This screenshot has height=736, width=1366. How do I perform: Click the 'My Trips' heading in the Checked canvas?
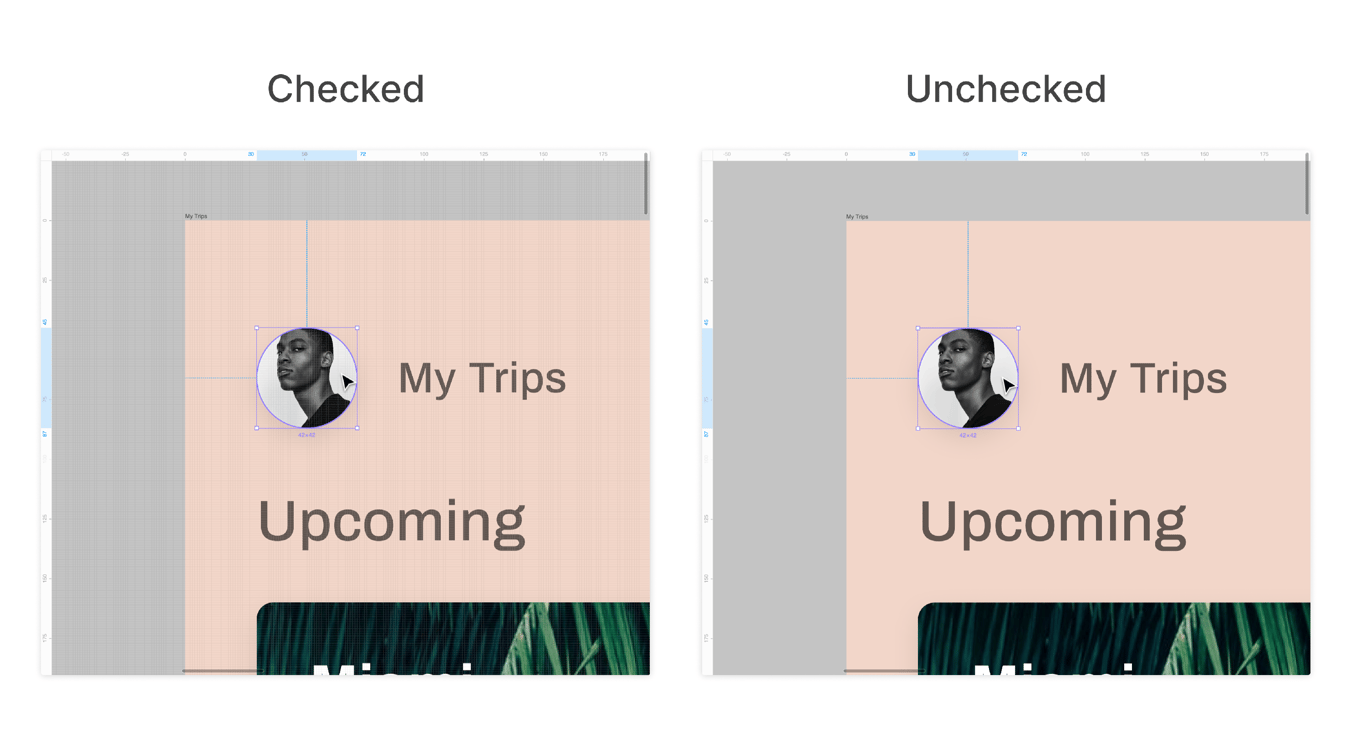pyautogui.click(x=482, y=378)
